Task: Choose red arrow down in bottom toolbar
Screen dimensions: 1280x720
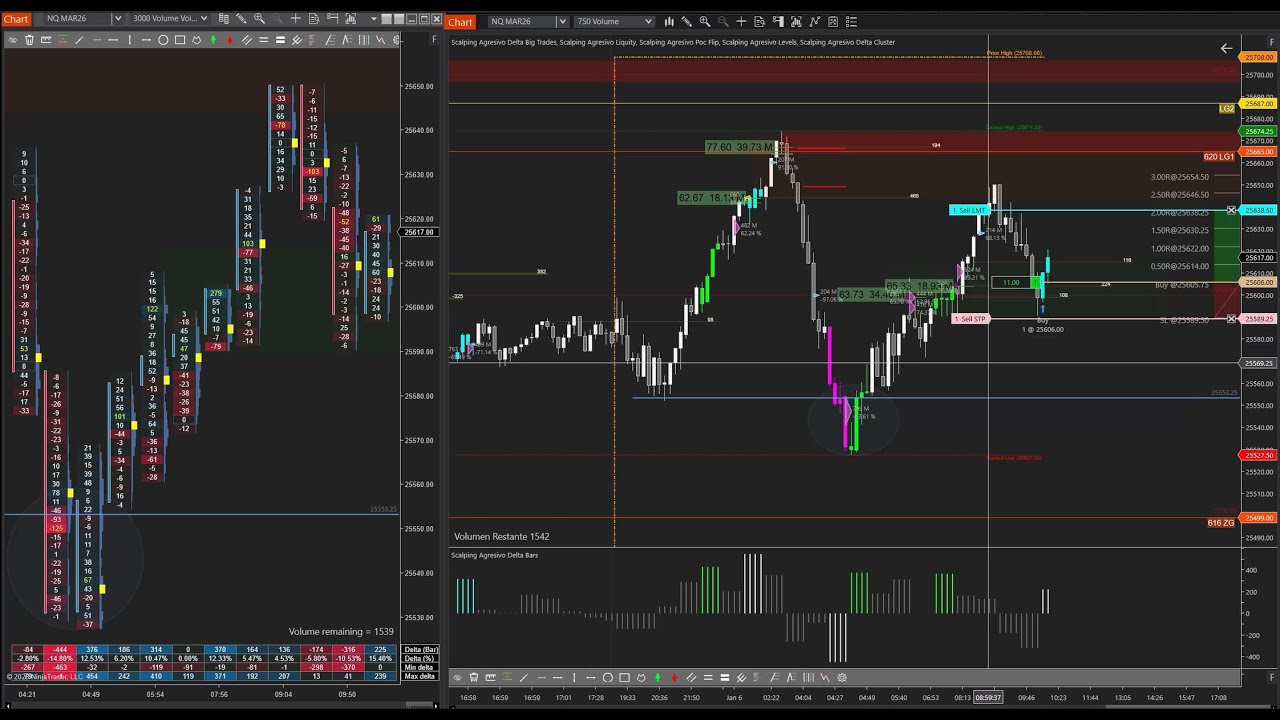Action: [674, 678]
